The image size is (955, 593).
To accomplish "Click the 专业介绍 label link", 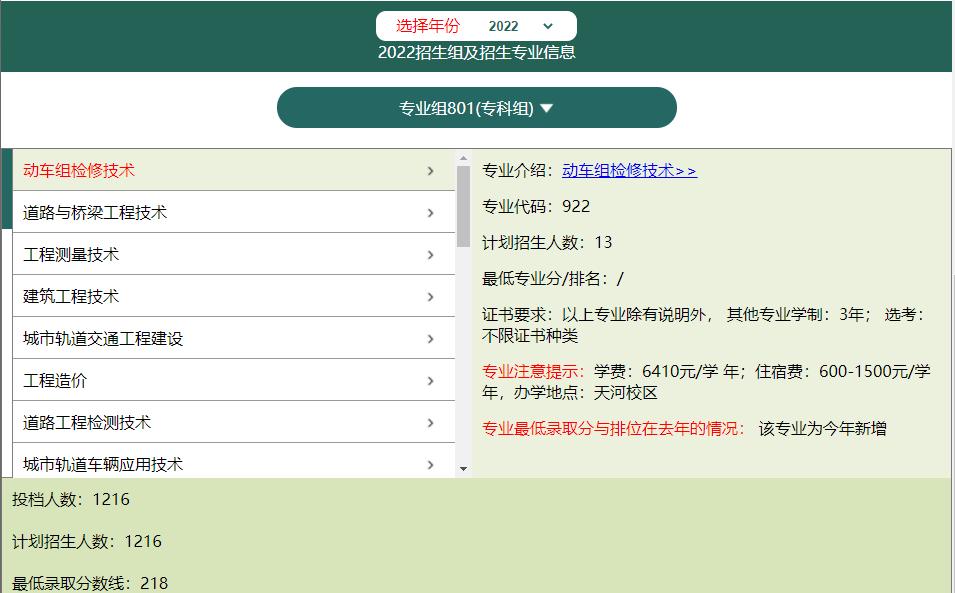I will [x=516, y=170].
